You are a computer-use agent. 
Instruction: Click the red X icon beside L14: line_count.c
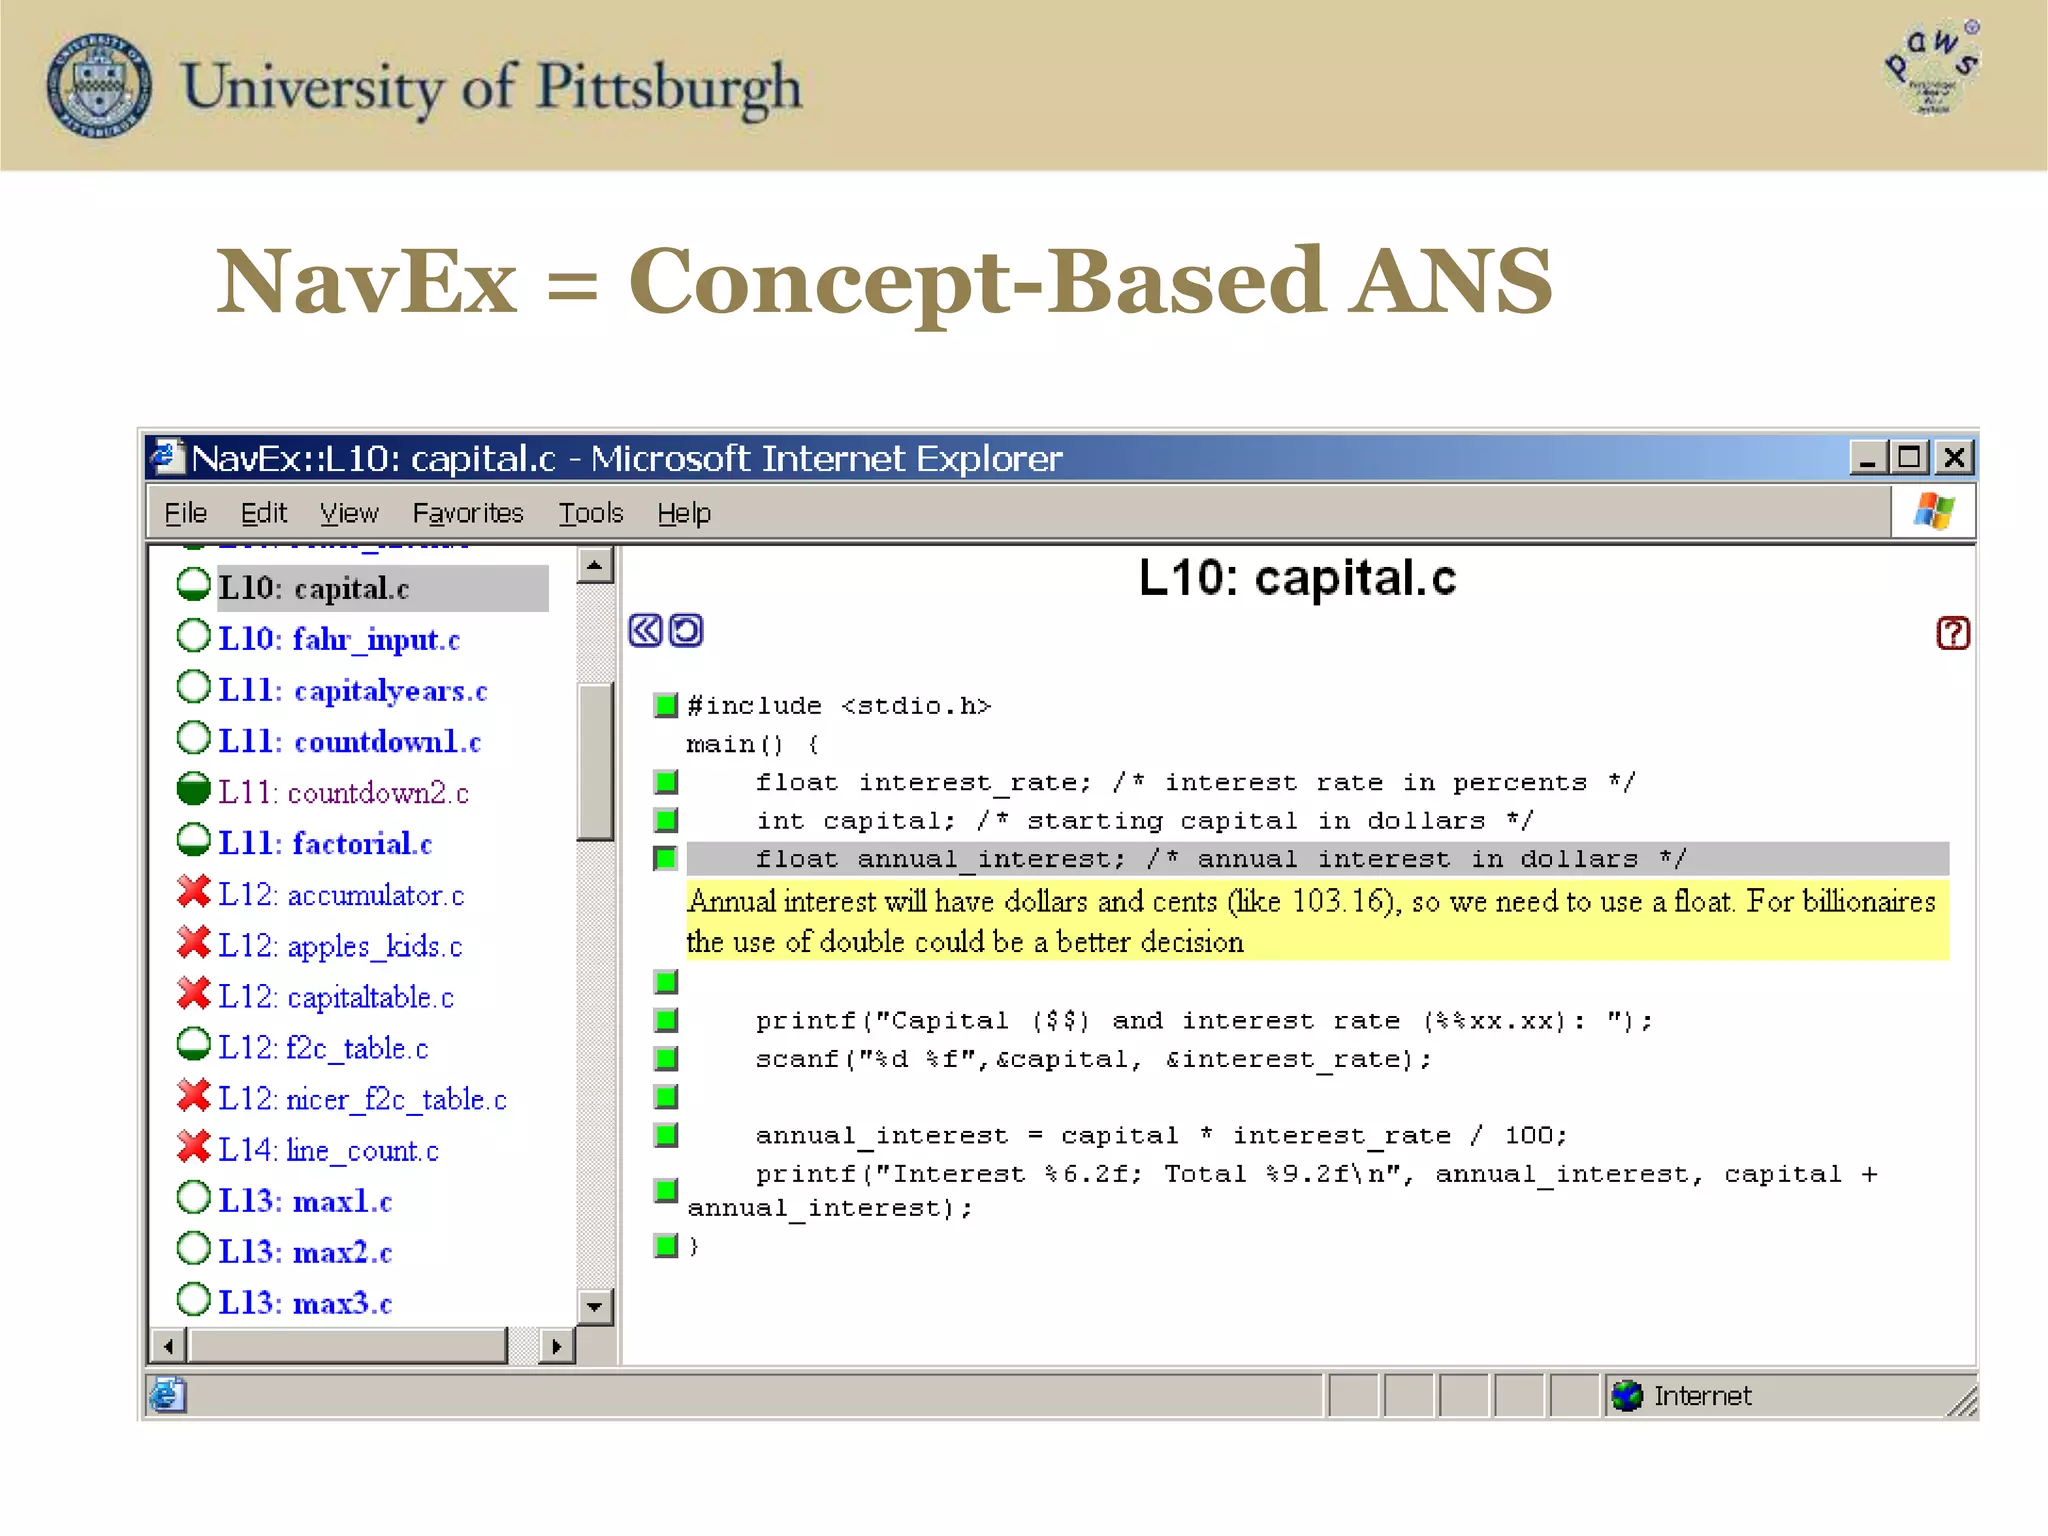[x=194, y=1147]
